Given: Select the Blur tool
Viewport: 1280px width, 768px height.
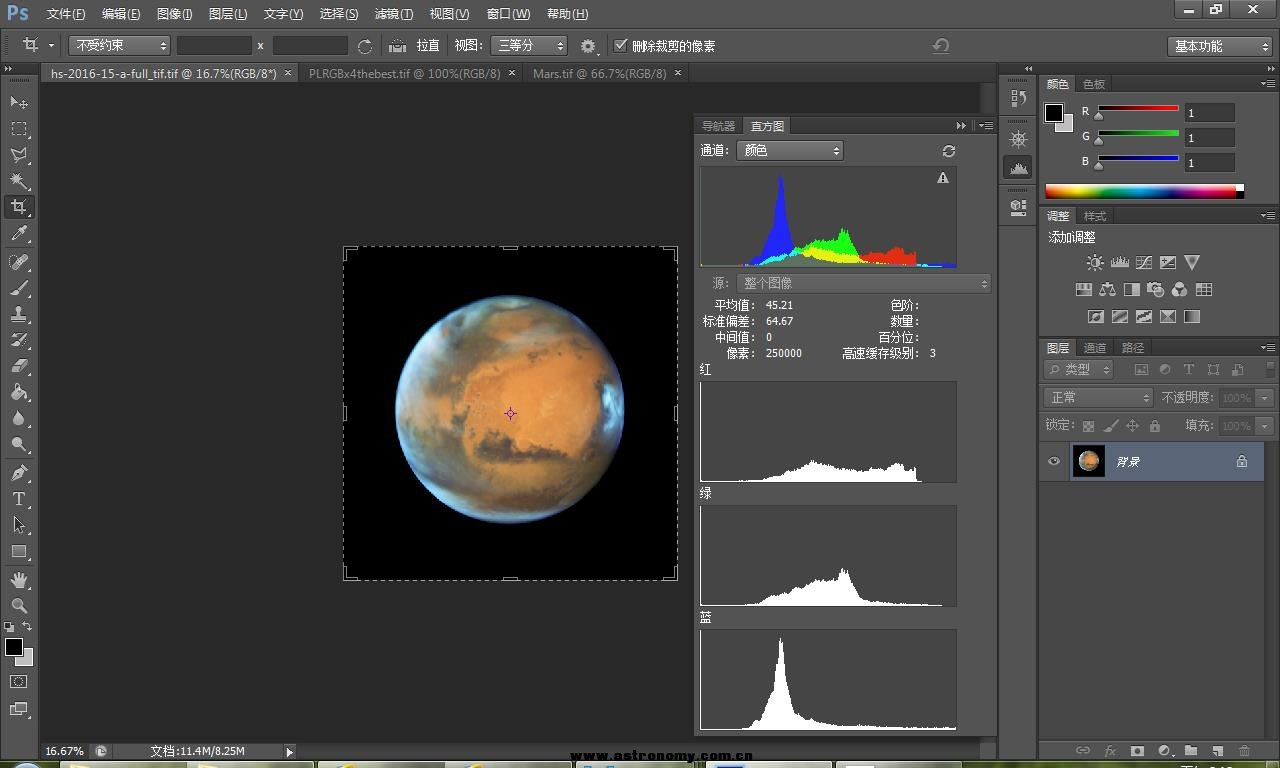Looking at the screenshot, I should 19,418.
